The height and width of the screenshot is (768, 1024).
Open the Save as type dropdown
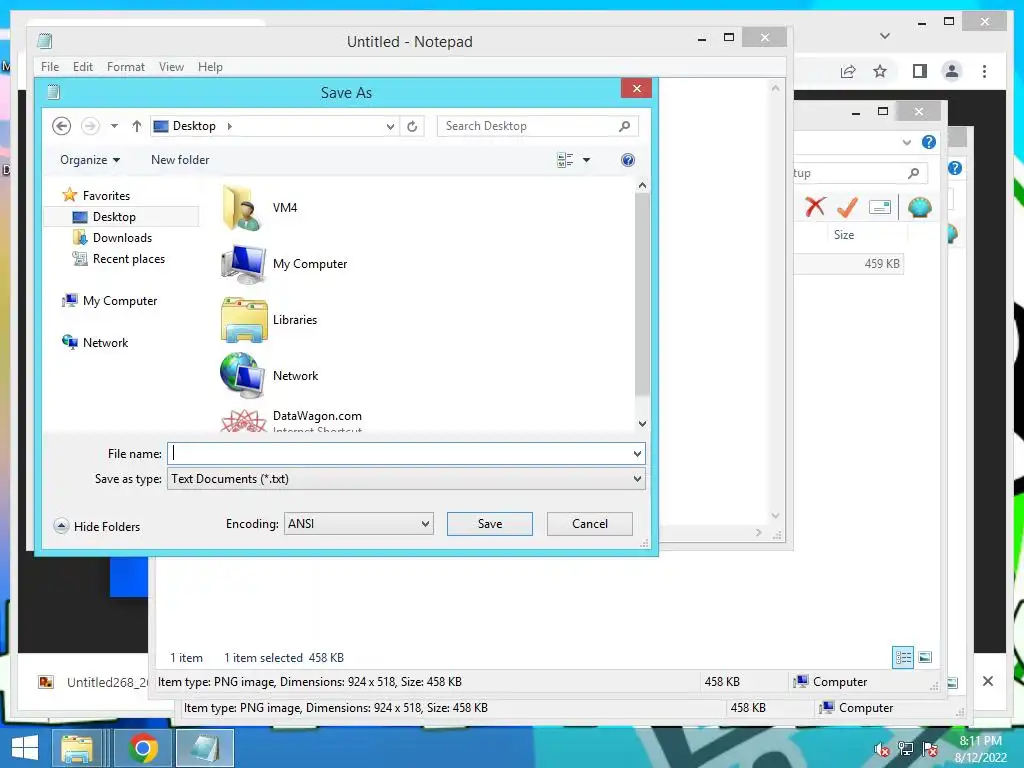click(x=406, y=479)
